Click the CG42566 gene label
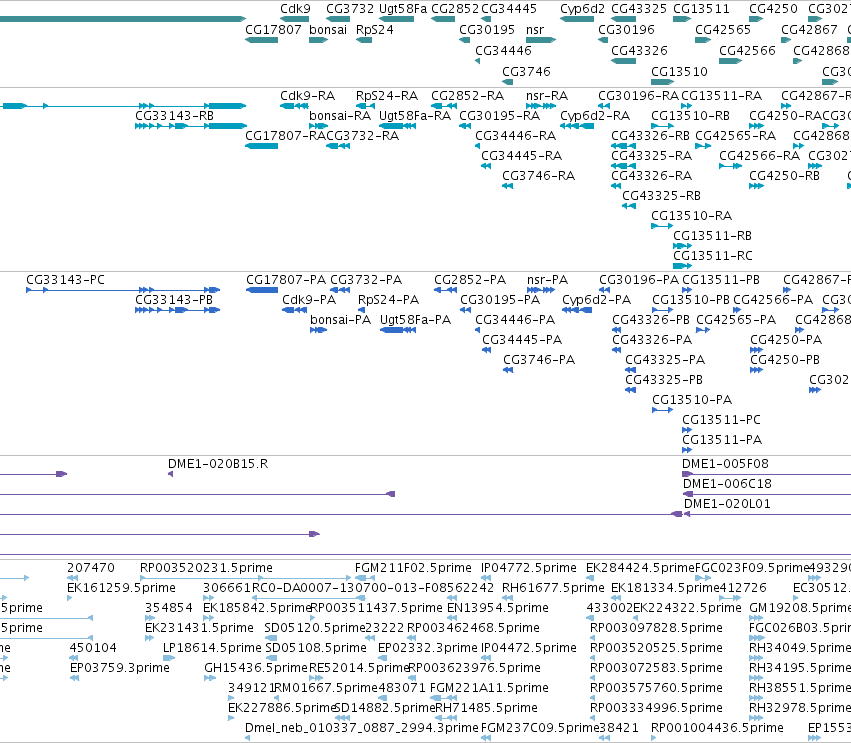The width and height of the screenshot is (851, 743). pos(747,50)
